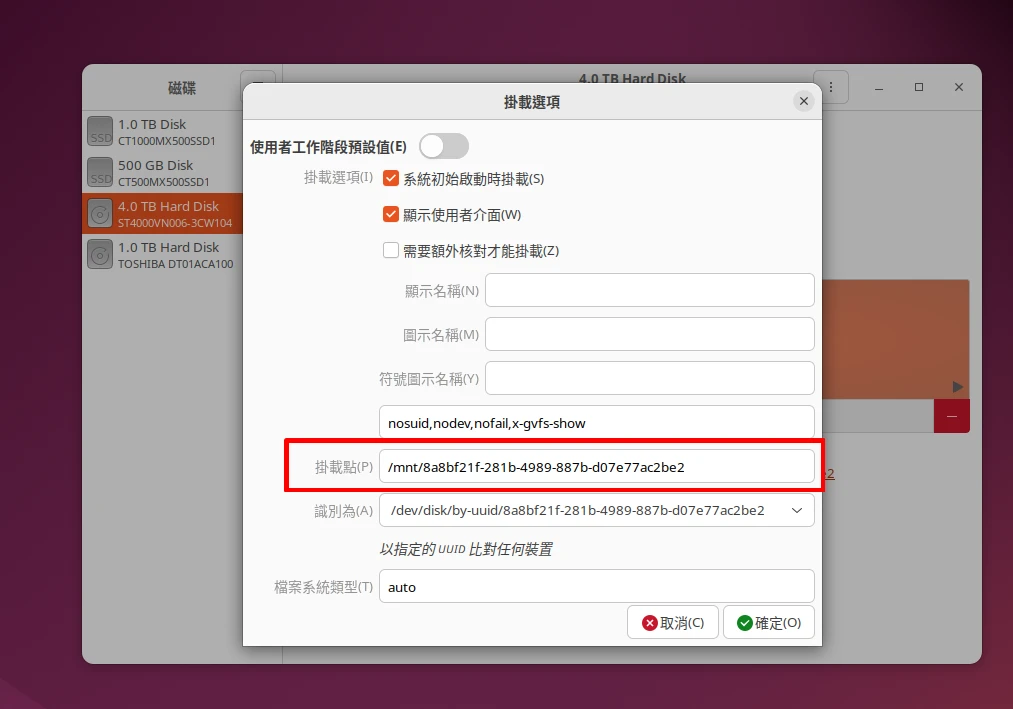Select 500 GB Disk SSD icon

100,172
